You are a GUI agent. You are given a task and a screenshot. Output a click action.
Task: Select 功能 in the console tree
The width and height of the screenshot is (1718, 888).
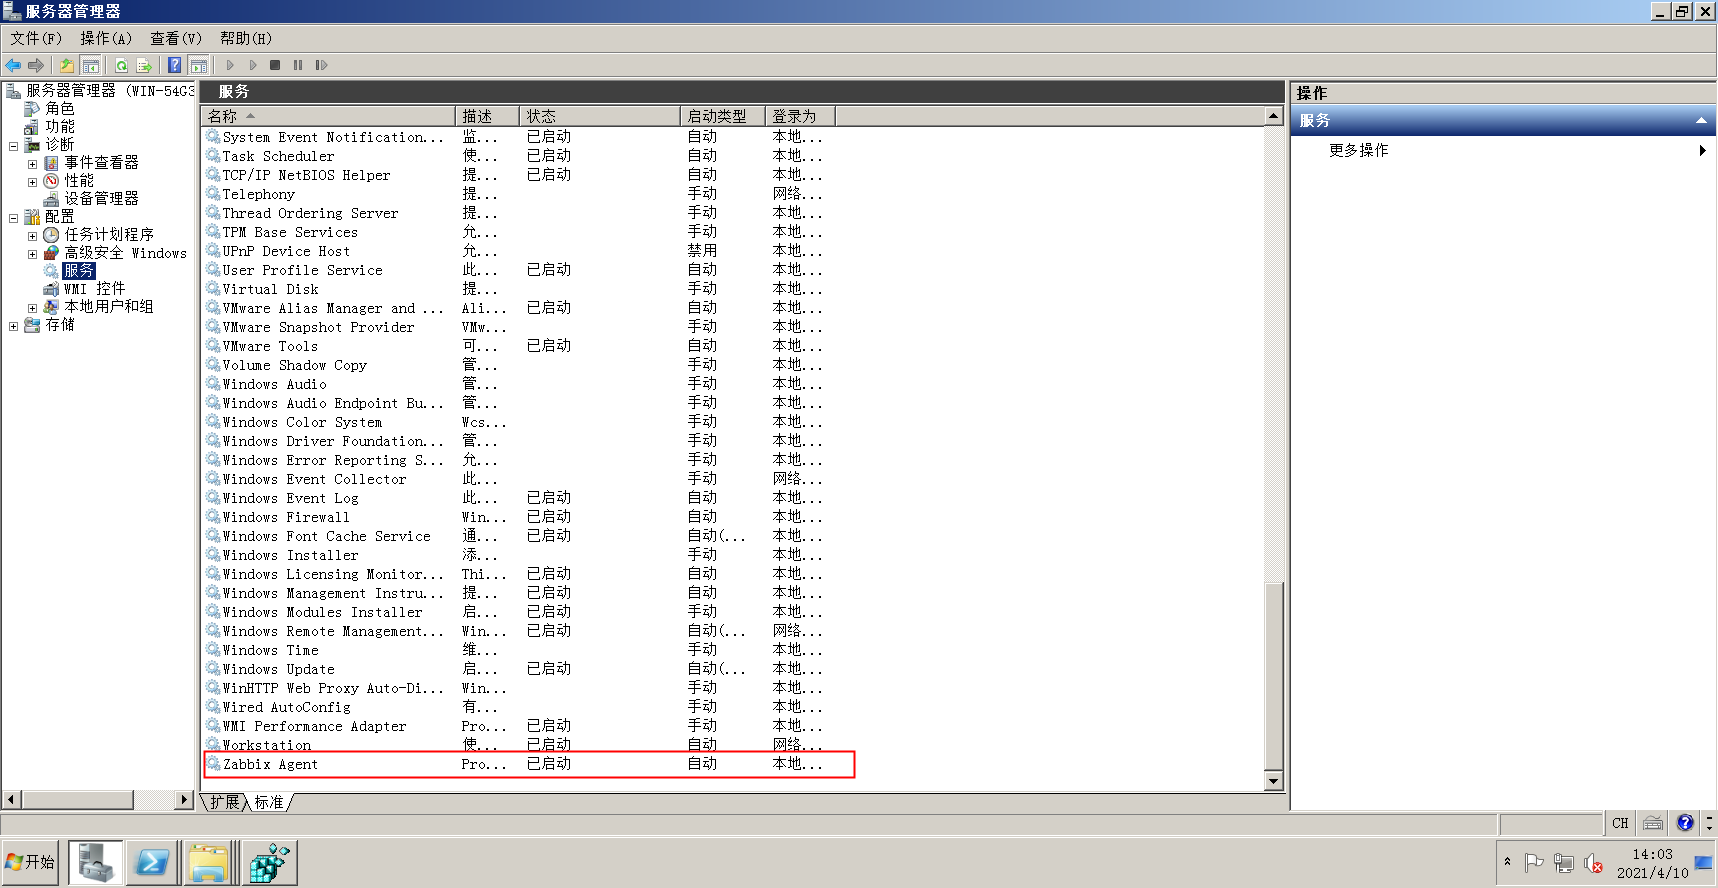(x=59, y=127)
